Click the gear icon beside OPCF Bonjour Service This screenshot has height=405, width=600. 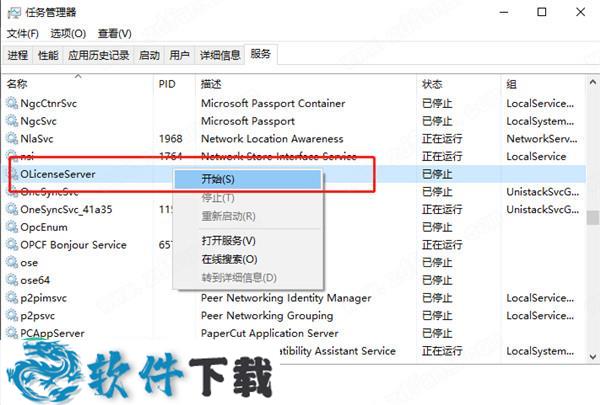[12, 244]
